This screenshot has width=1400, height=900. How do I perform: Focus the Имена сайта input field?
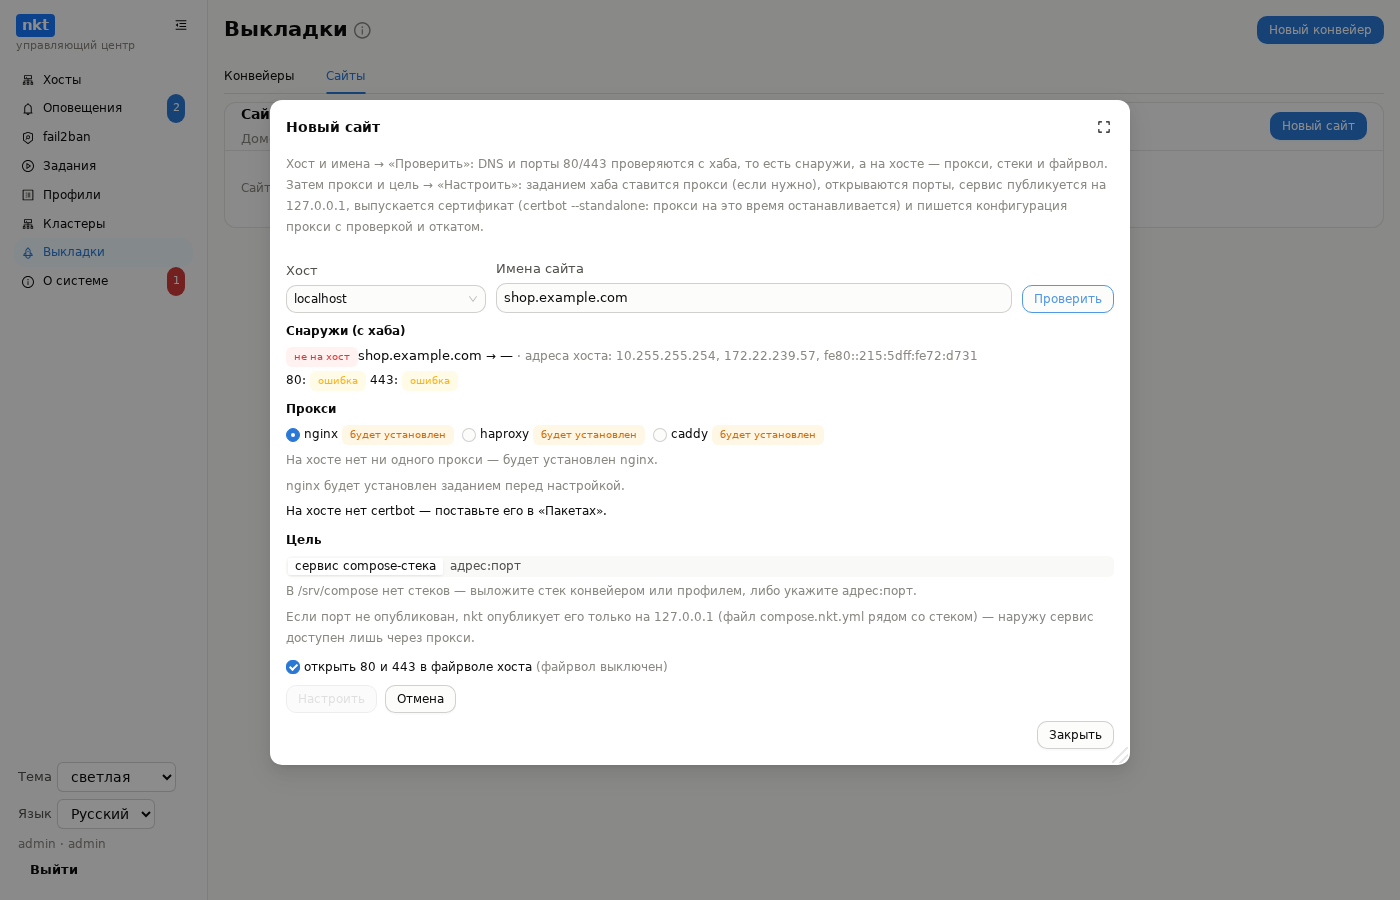tap(754, 298)
